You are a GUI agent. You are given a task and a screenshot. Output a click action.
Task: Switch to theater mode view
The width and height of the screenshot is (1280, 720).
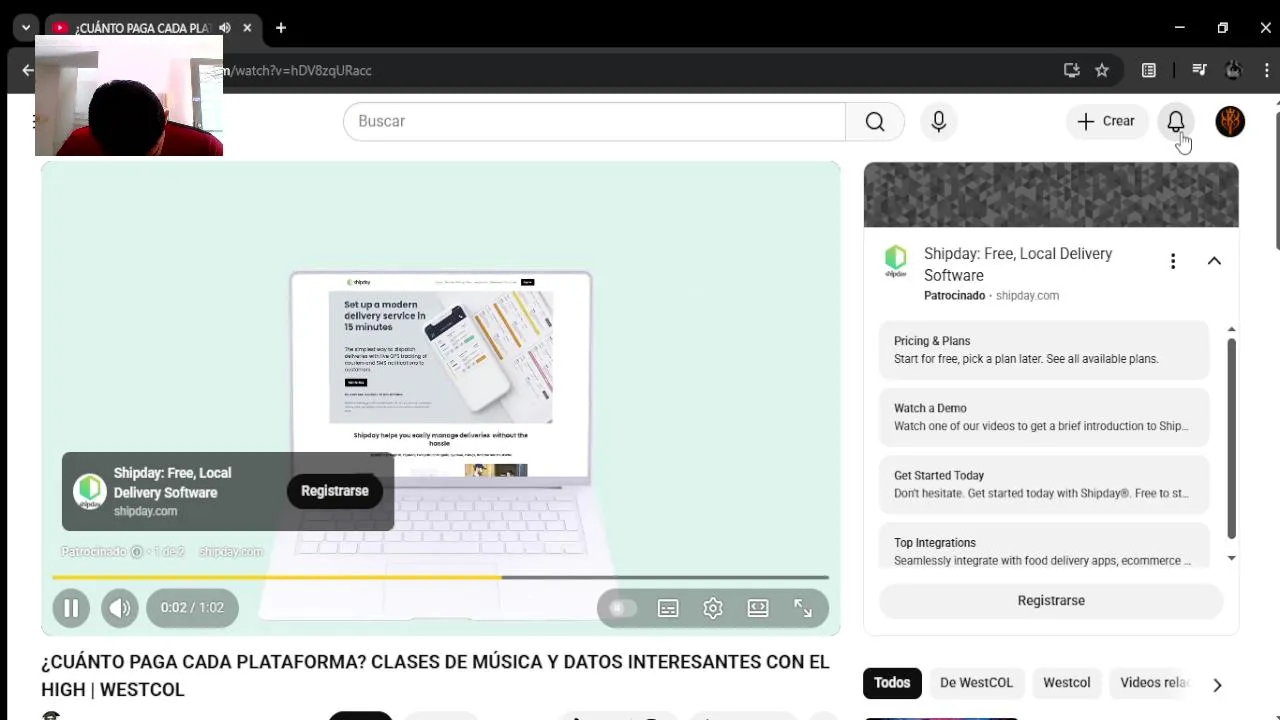pyautogui.click(x=758, y=608)
